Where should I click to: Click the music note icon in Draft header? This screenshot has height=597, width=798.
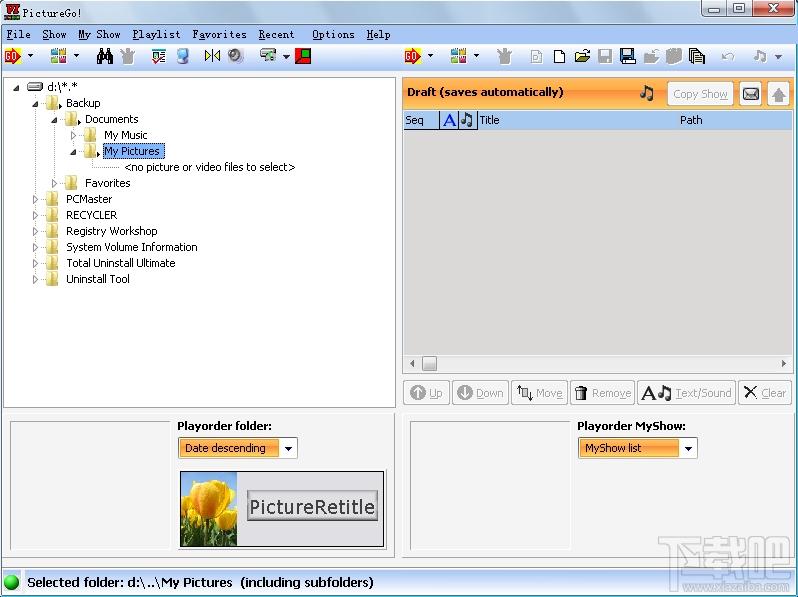(x=647, y=93)
